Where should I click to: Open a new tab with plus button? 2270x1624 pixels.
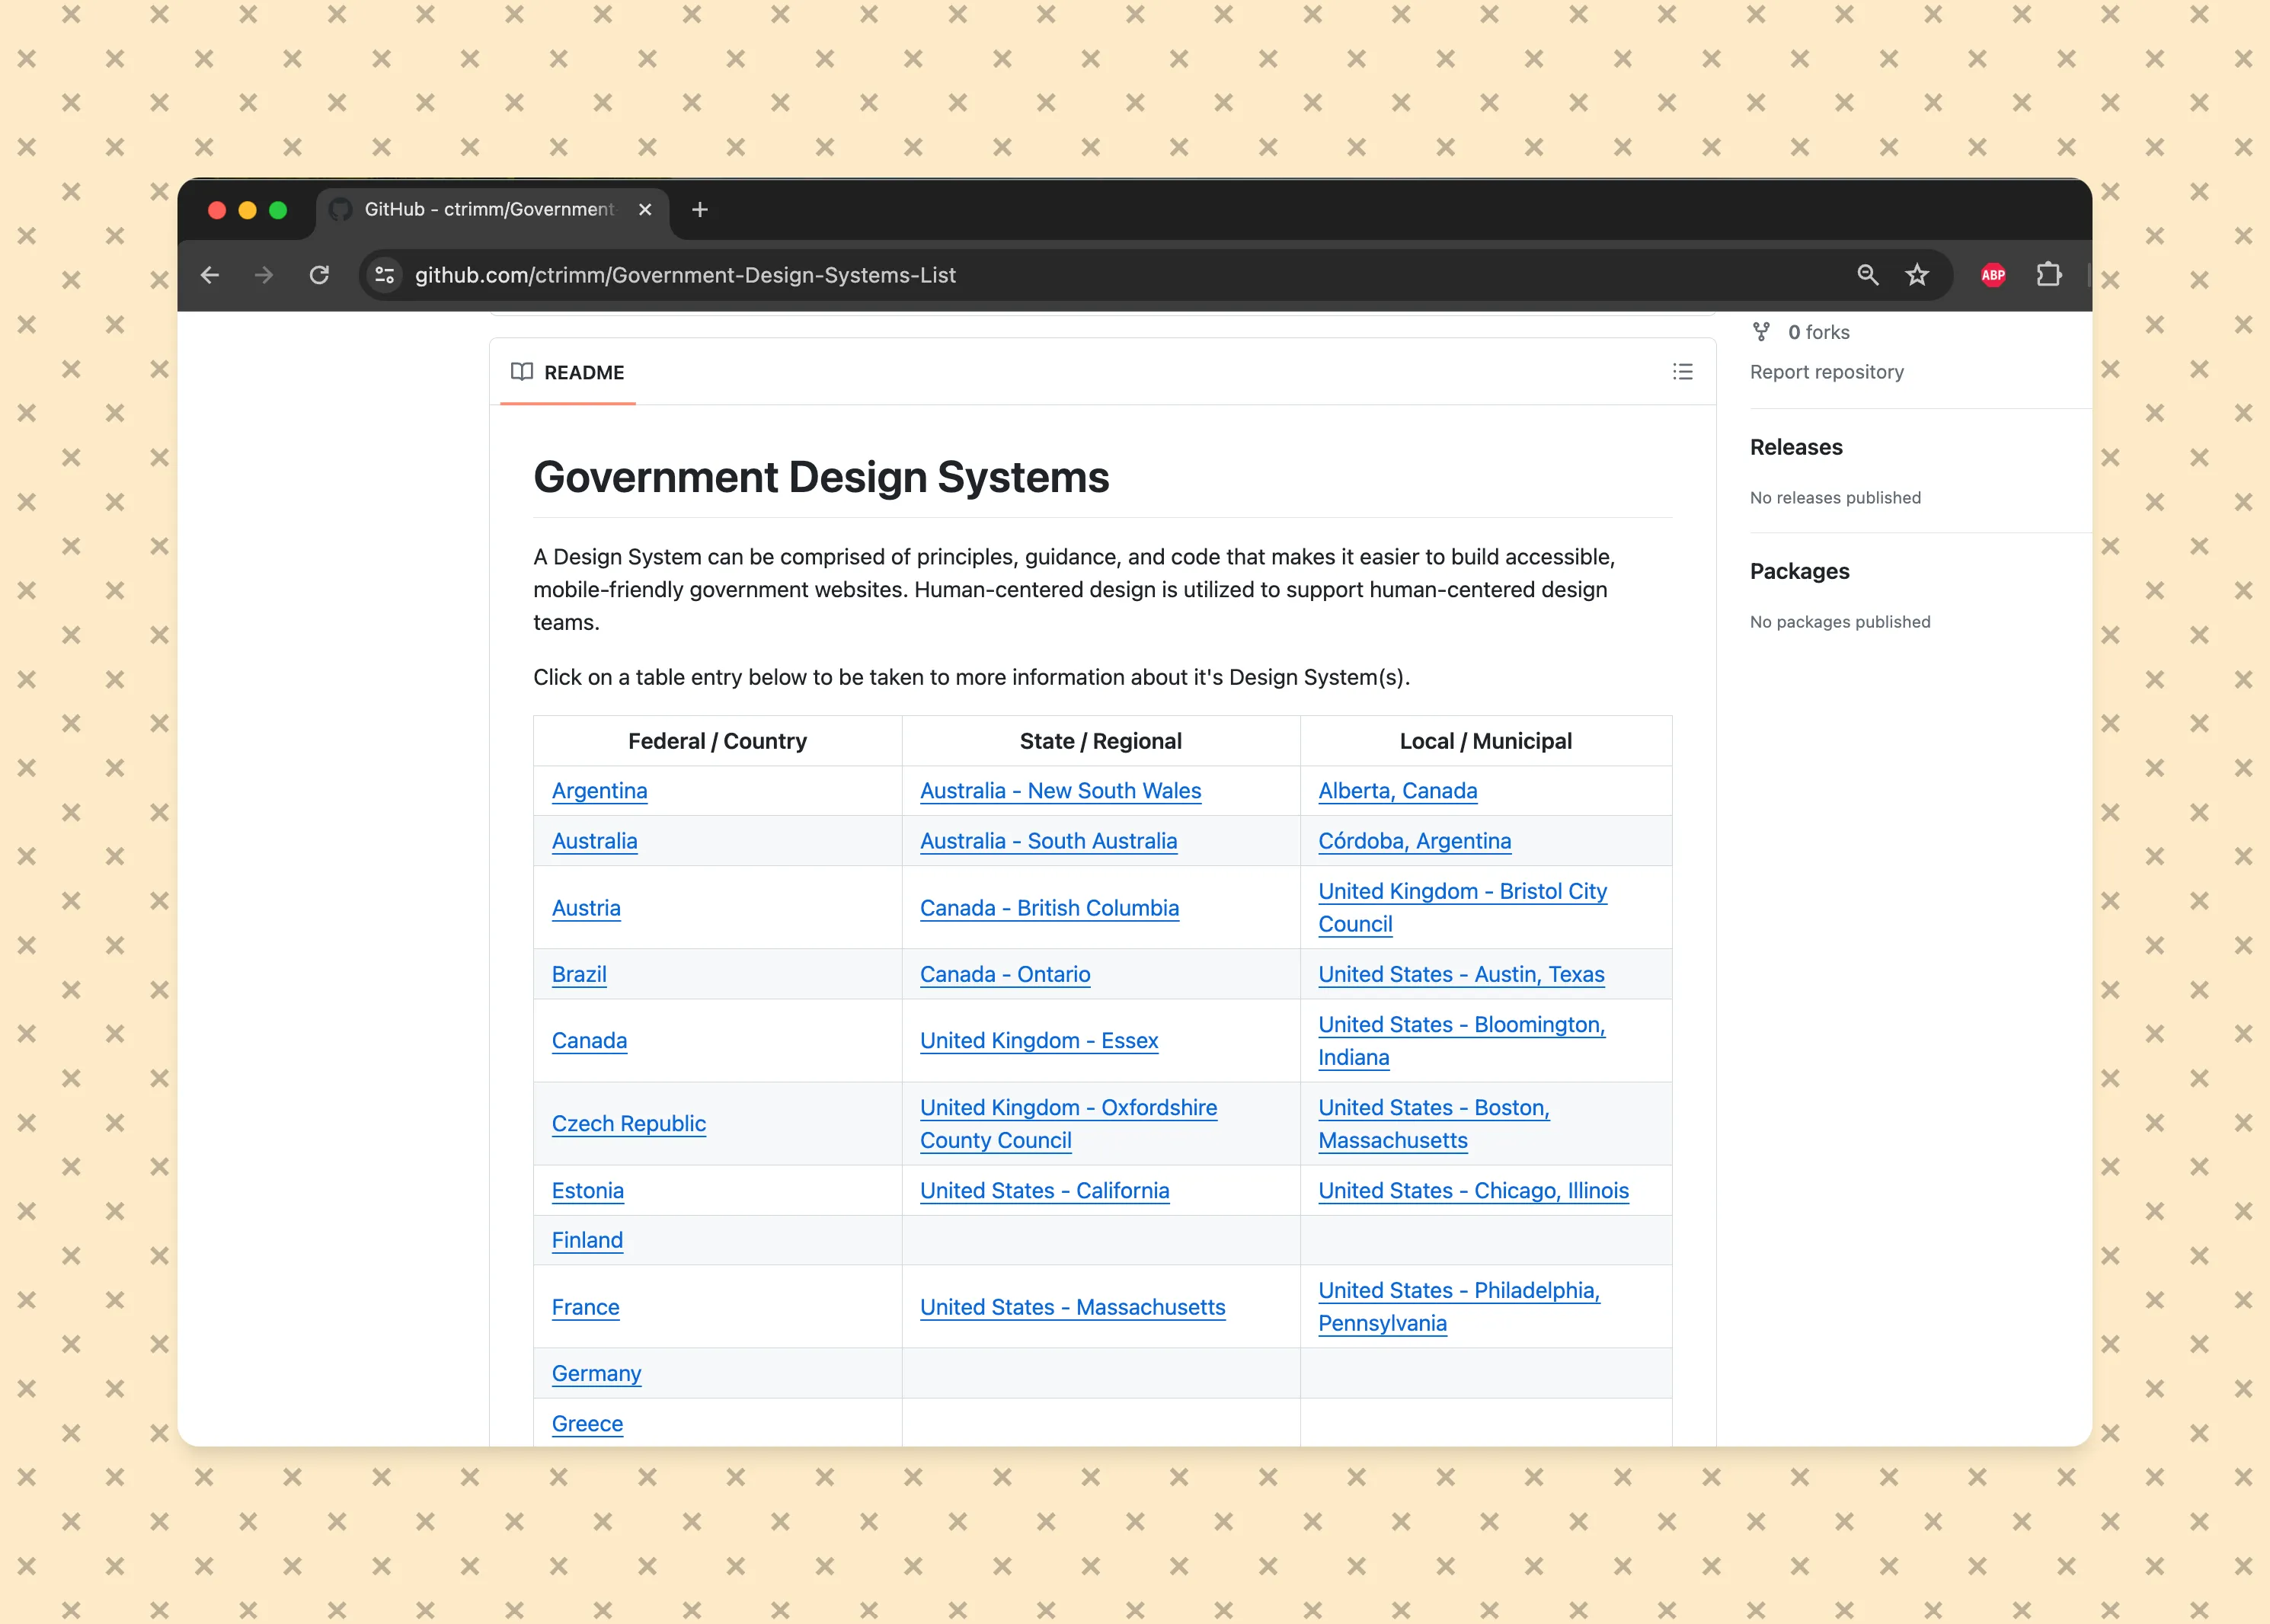pyautogui.click(x=700, y=209)
